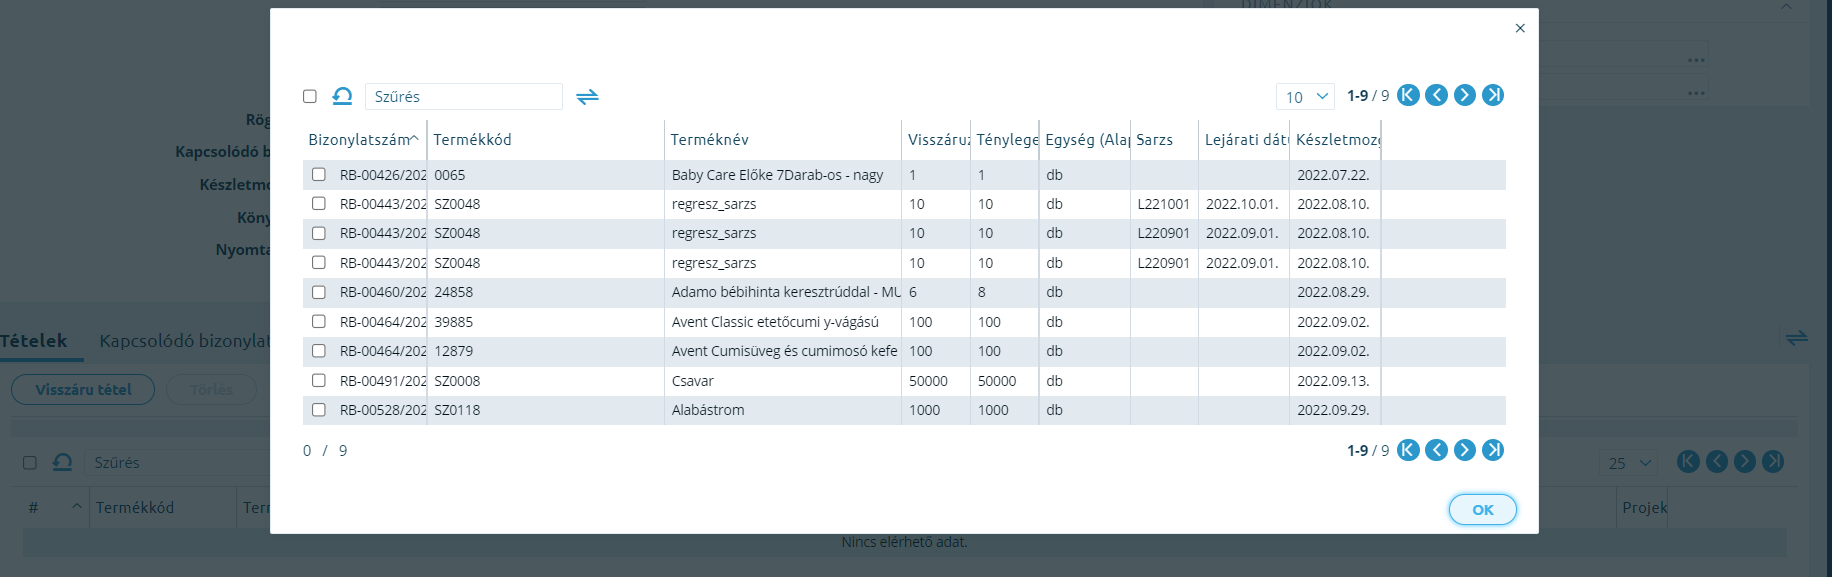1832x577 pixels.
Task: Click the Készletmozgás date column header
Action: [x=1336, y=140]
